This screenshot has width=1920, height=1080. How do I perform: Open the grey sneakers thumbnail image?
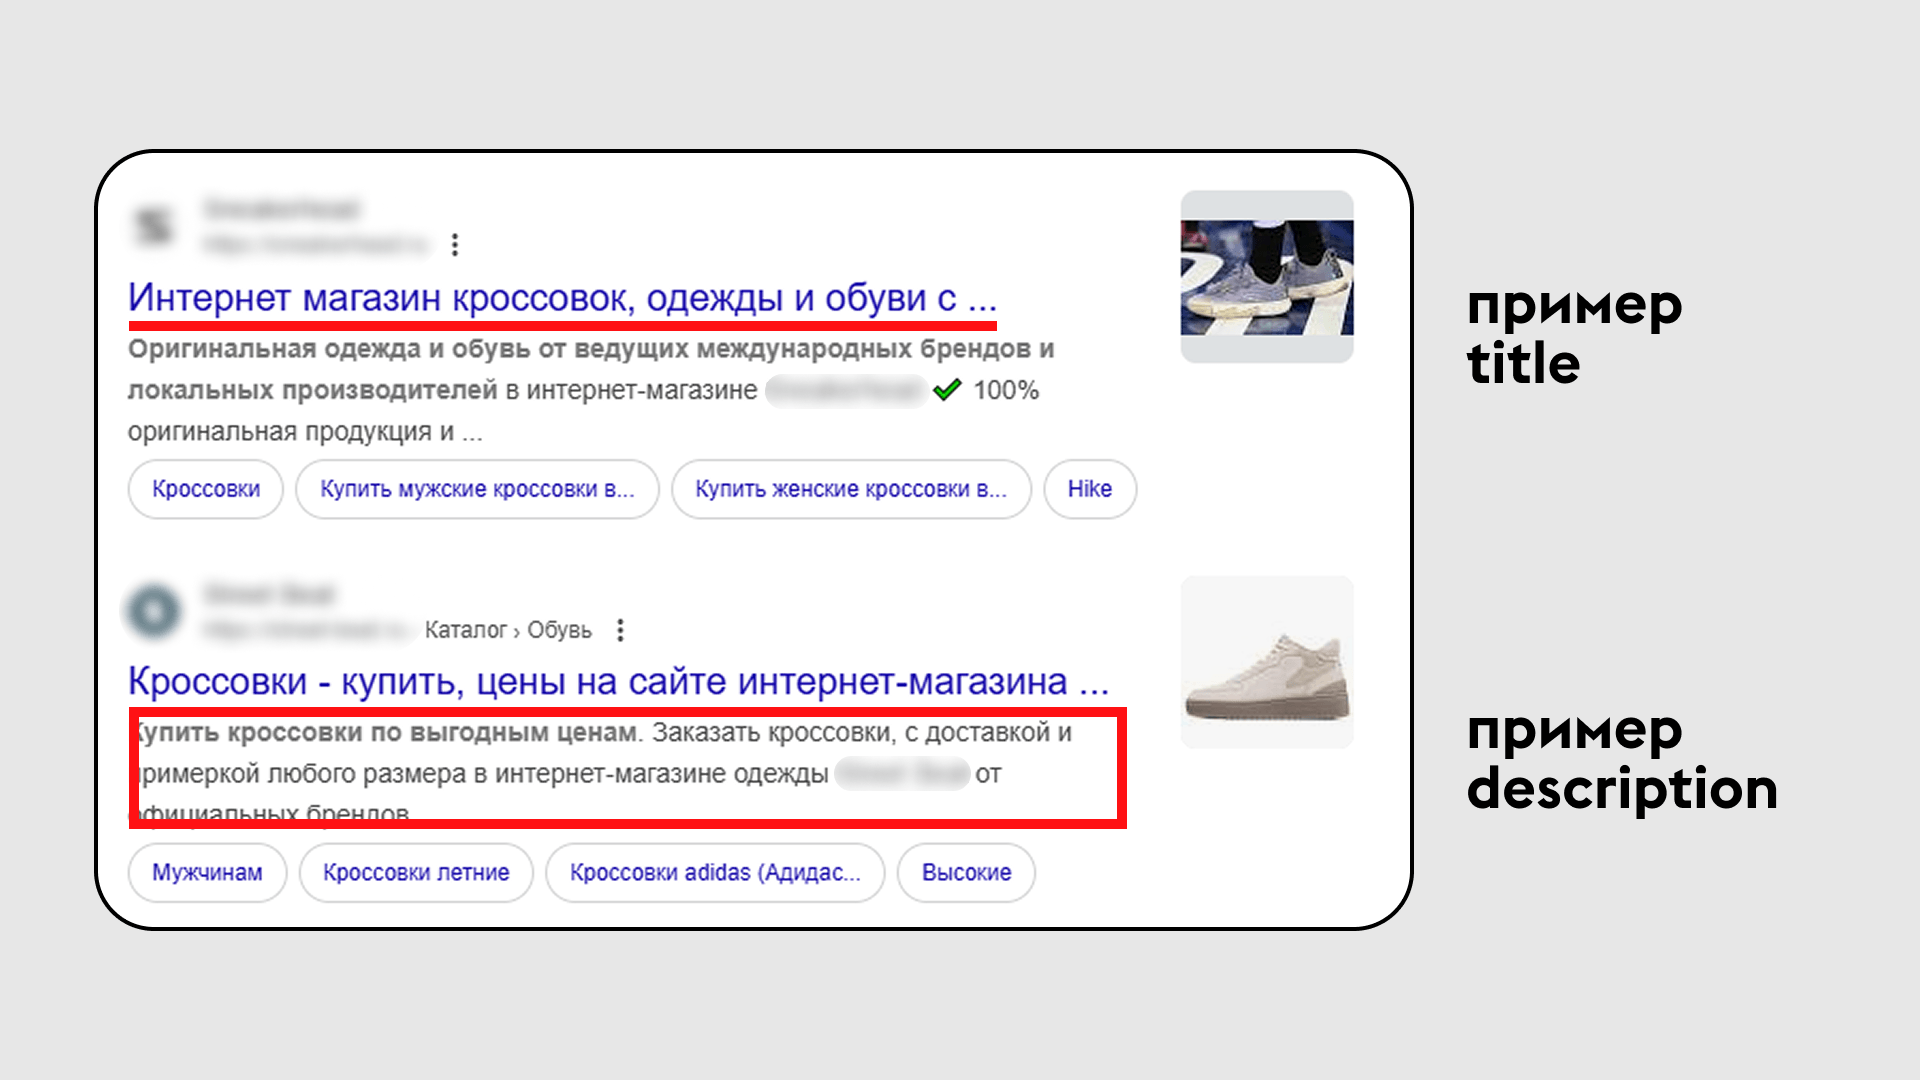coord(1267,277)
